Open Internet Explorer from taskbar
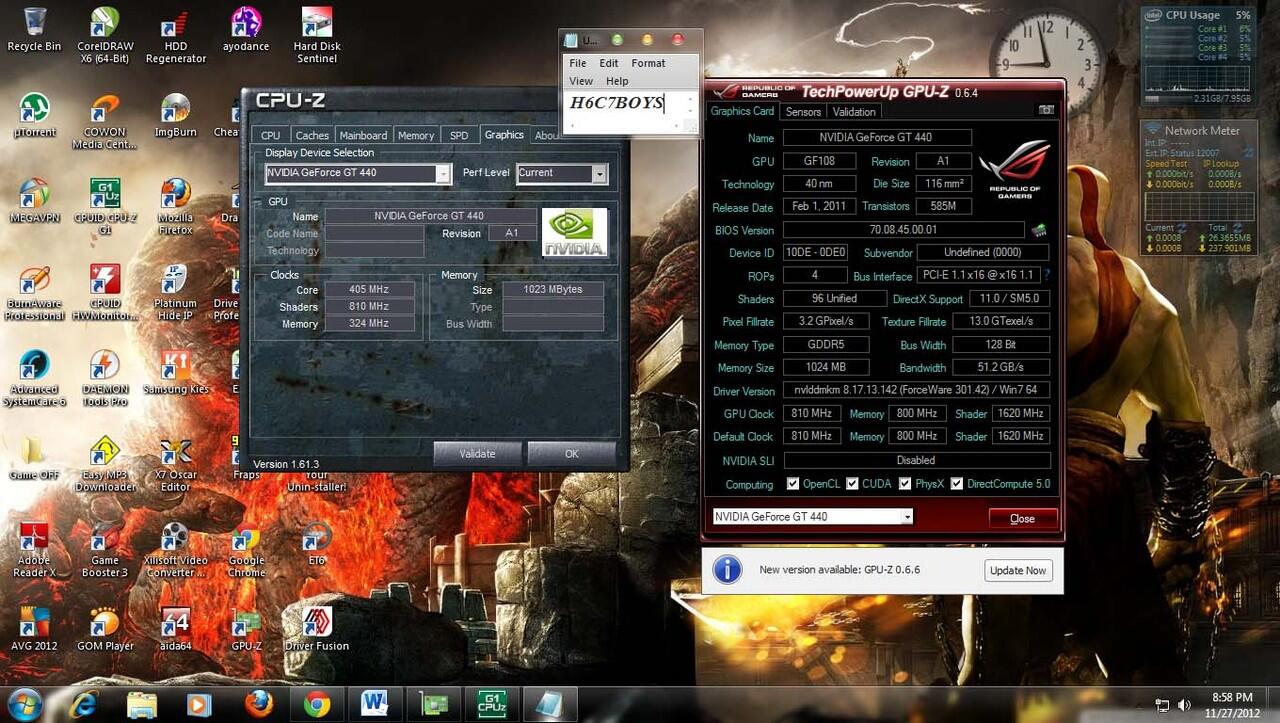The image size is (1280, 723). point(83,705)
